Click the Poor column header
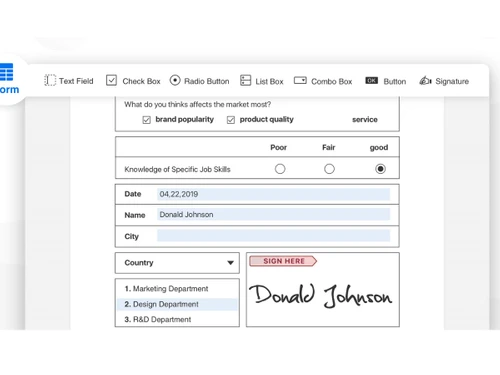The image size is (500, 375). click(278, 147)
